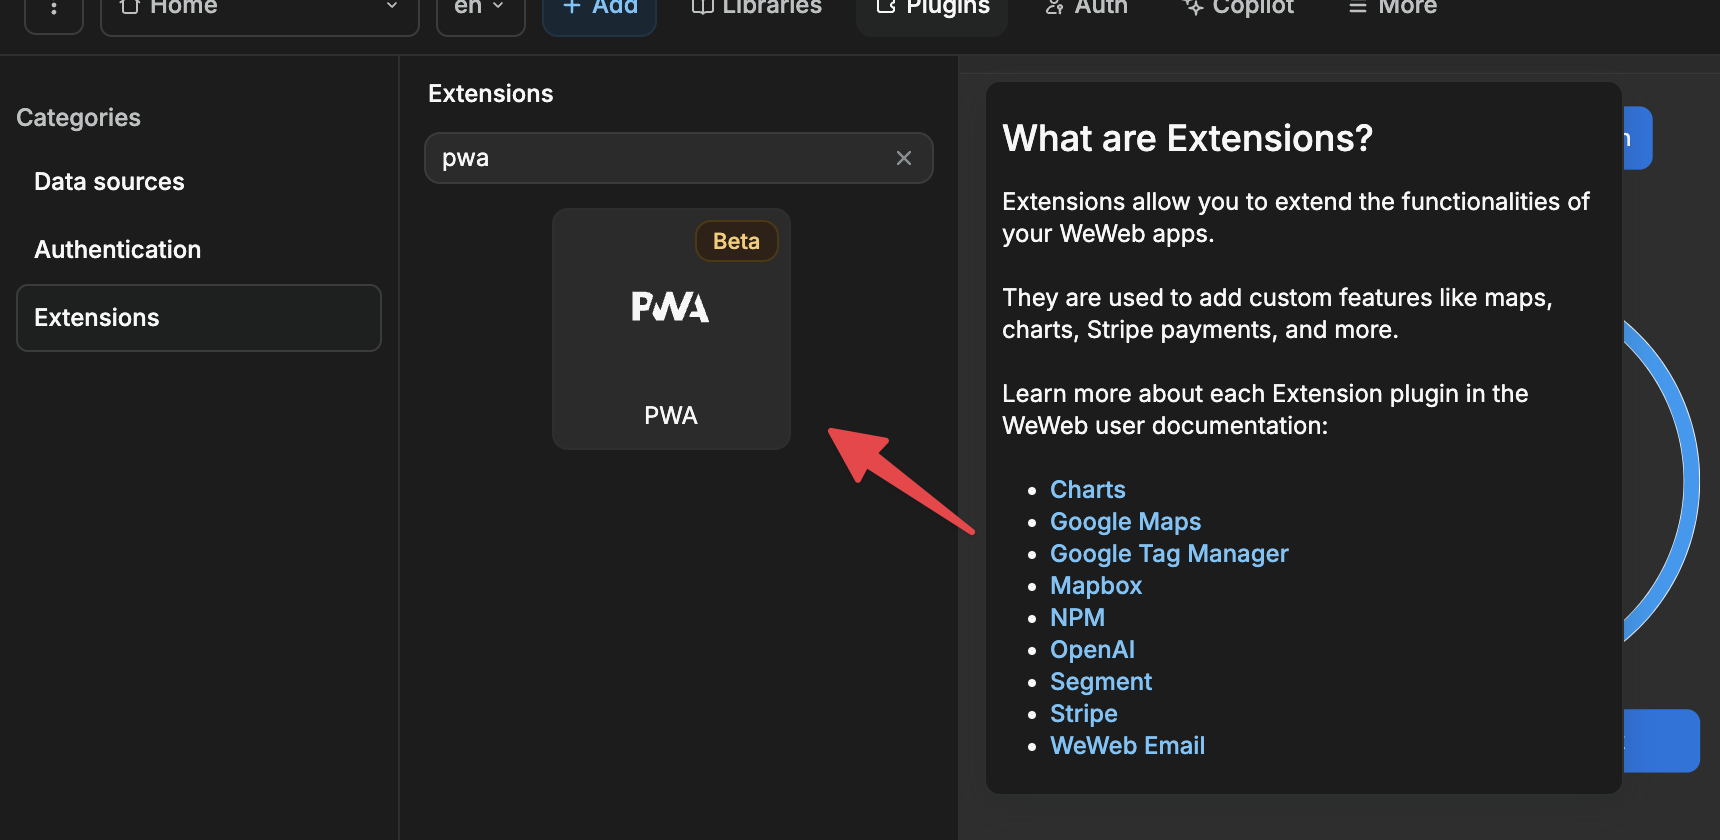The width and height of the screenshot is (1720, 840).
Task: Open the Stripe documentation link
Action: tap(1084, 714)
